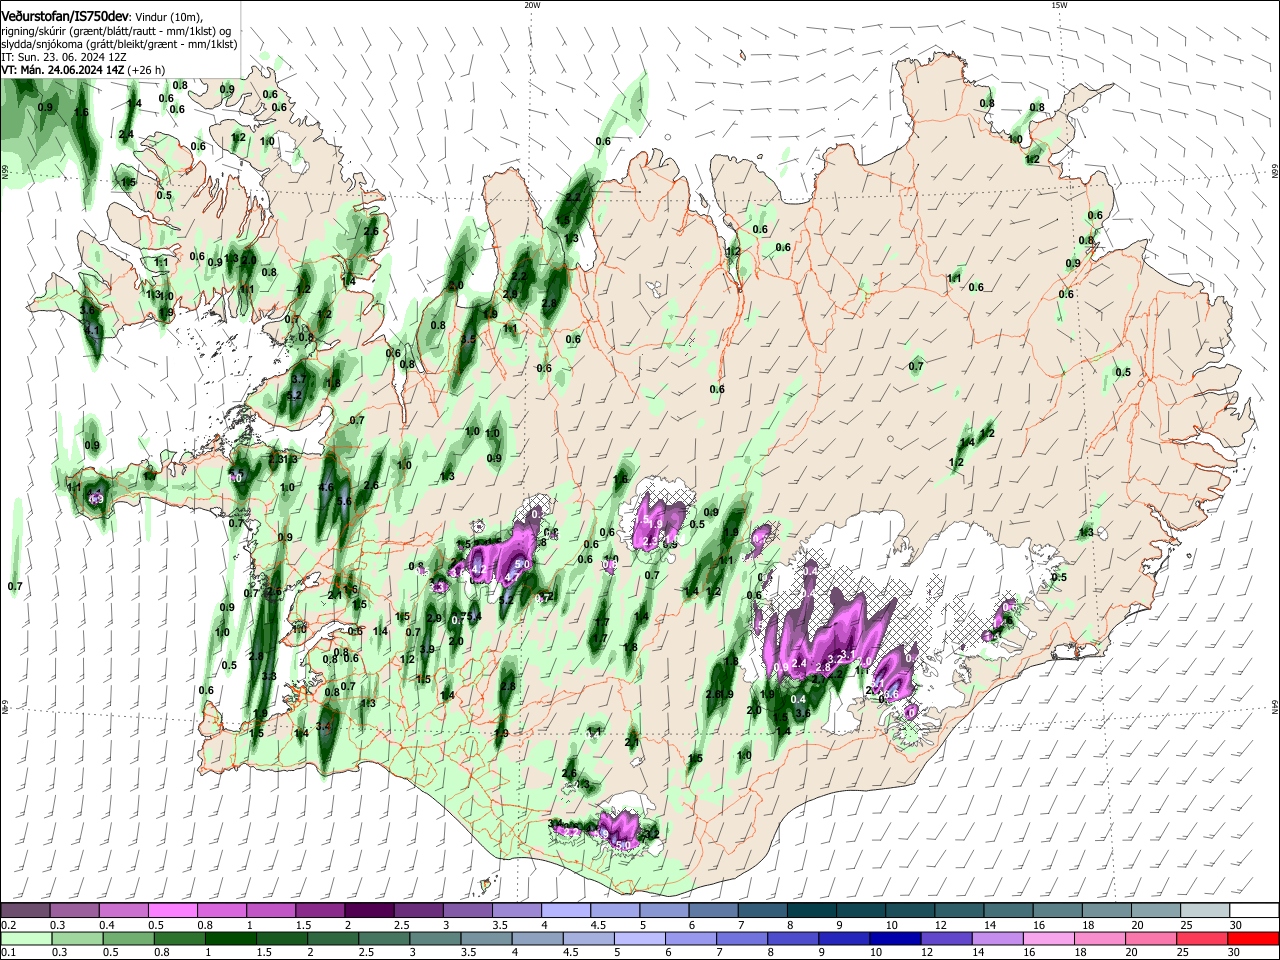
Task: Pick the swatch labeled 25 in the rain scale
Action: tap(1202, 939)
